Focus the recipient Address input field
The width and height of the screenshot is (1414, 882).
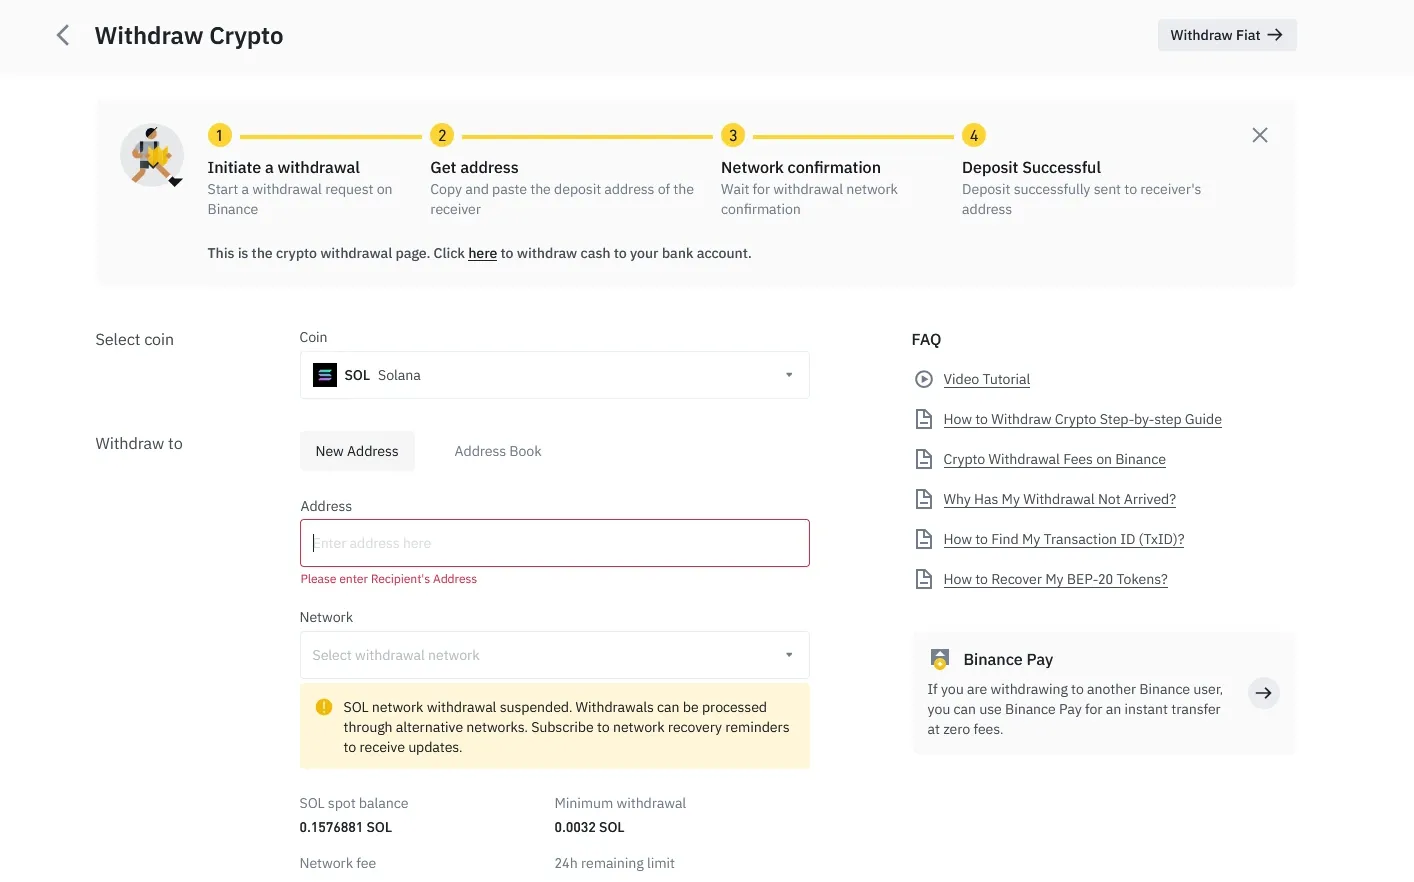[x=554, y=543]
